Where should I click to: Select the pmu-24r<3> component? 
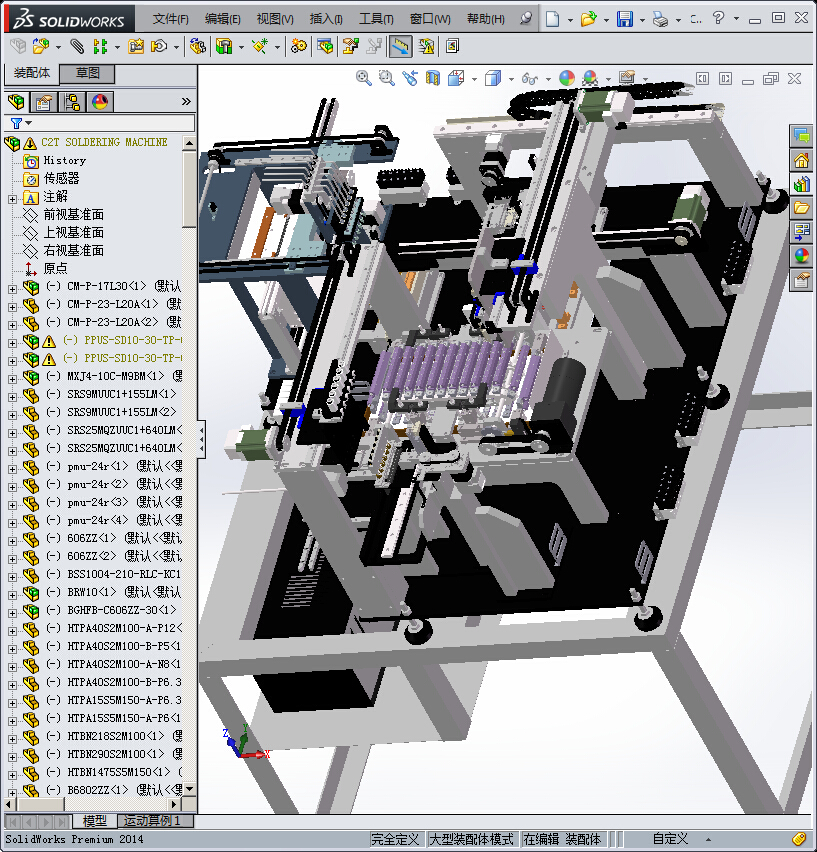coord(114,502)
